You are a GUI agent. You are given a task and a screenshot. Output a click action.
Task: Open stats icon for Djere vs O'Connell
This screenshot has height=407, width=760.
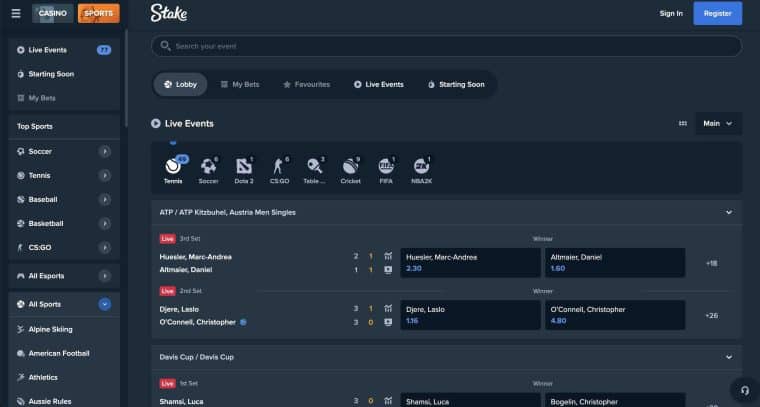click(388, 309)
